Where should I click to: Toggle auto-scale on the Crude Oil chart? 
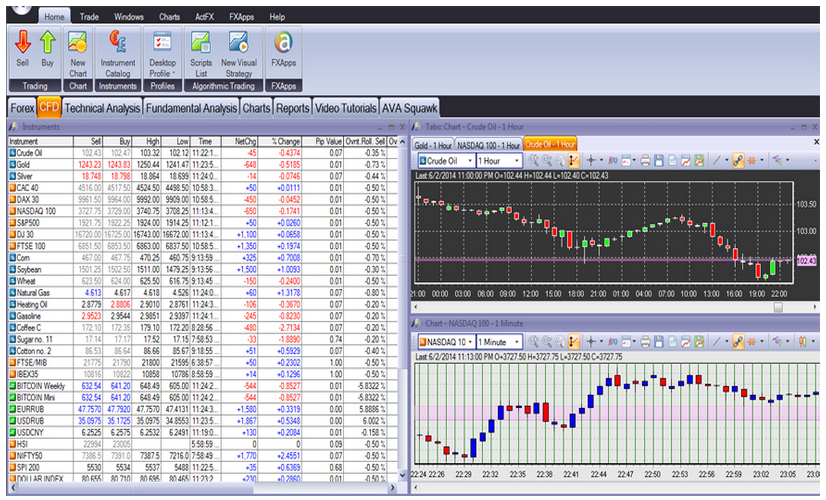point(574,161)
